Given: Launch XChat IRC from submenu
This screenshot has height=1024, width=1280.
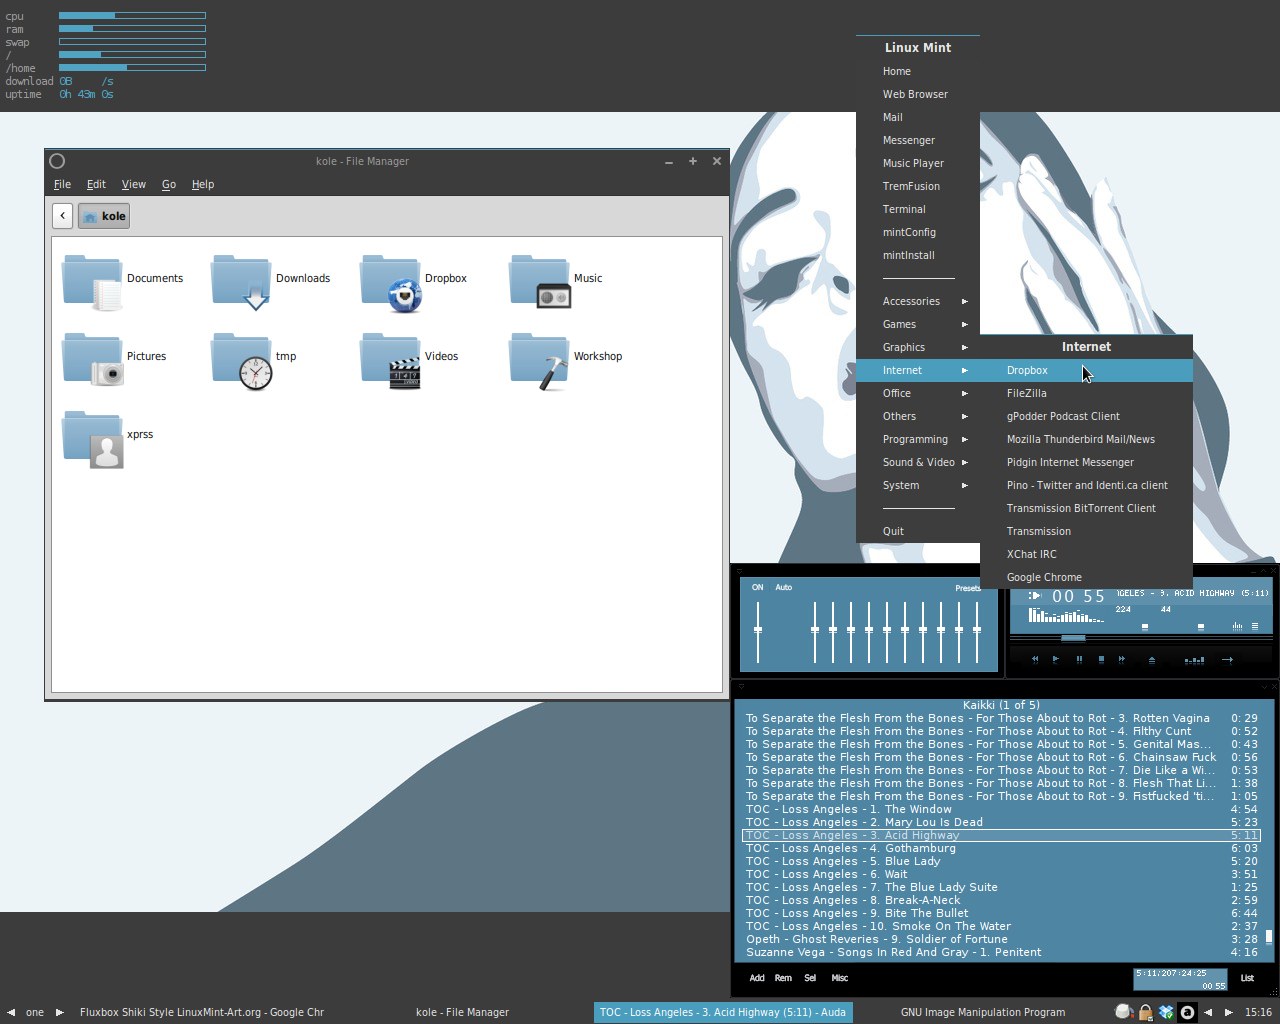Looking at the screenshot, I should [x=1086, y=554].
